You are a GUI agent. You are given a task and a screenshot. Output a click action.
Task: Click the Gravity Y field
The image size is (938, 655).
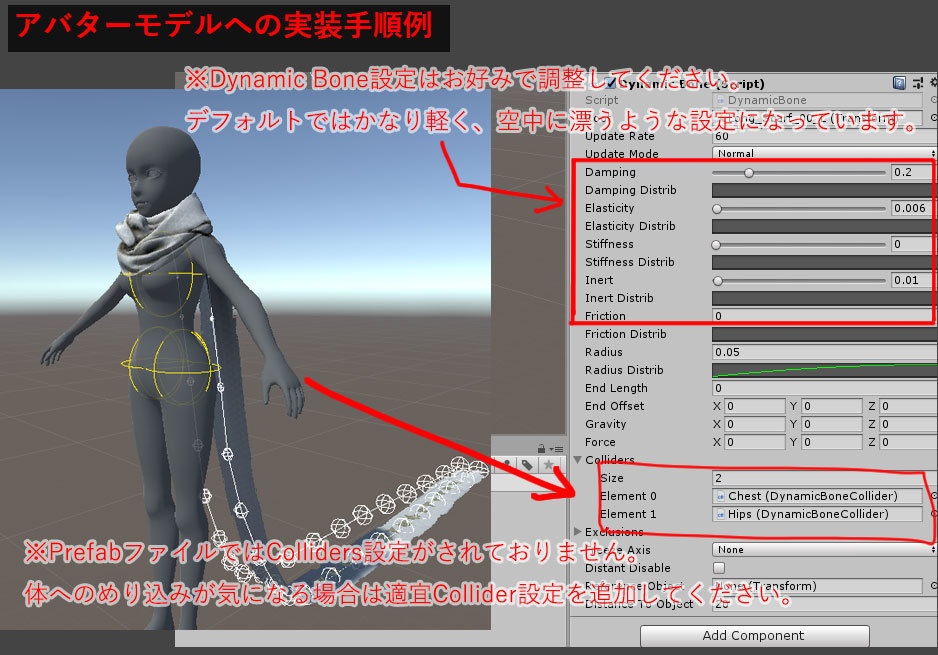click(832, 424)
